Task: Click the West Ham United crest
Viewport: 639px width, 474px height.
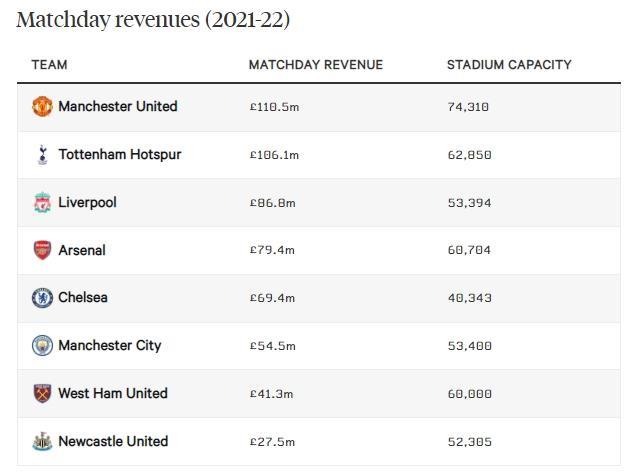Action: pyautogui.click(x=42, y=394)
